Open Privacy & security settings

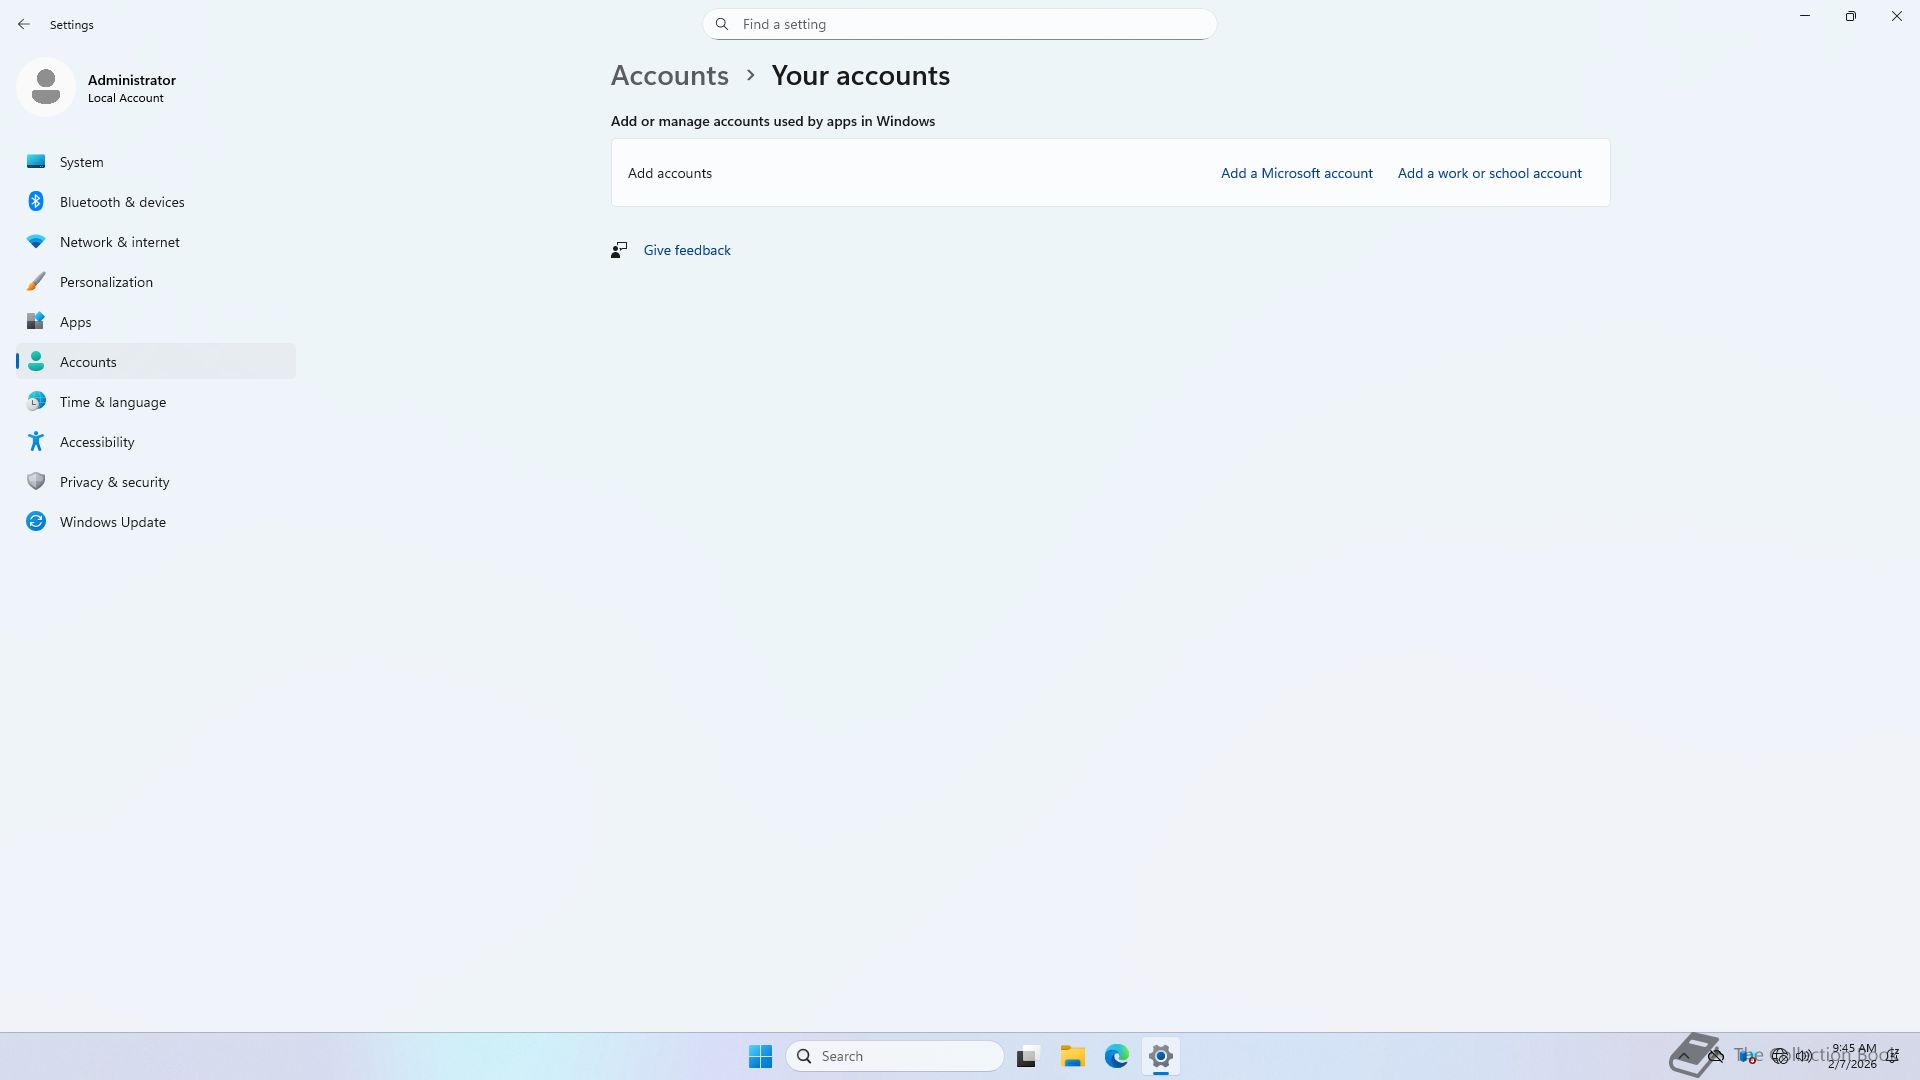click(x=114, y=482)
